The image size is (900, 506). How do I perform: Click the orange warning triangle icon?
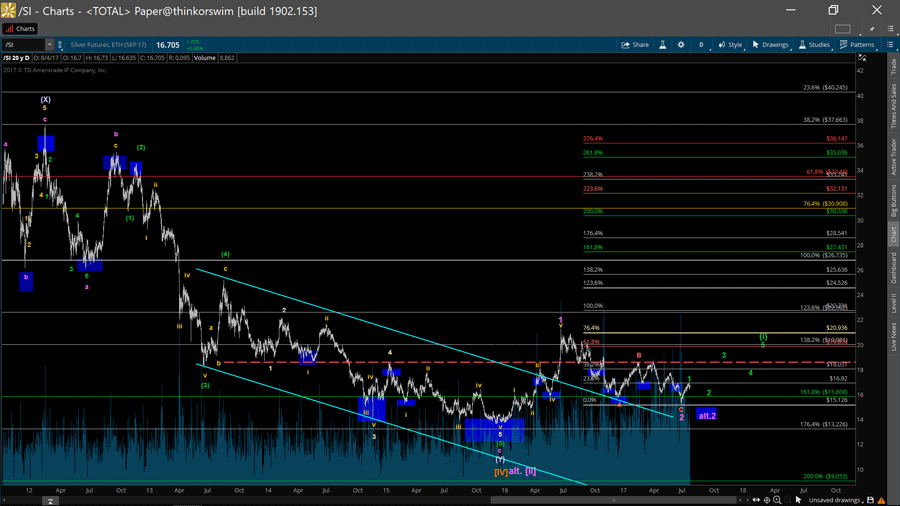pos(882,500)
